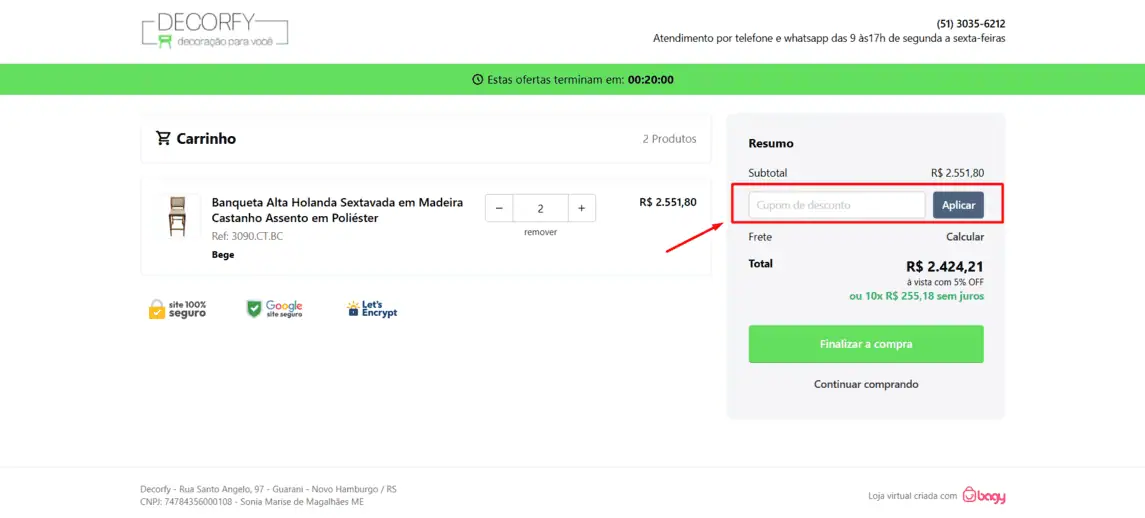
Task: Click the Finalizar a compra button
Action: coord(866,344)
